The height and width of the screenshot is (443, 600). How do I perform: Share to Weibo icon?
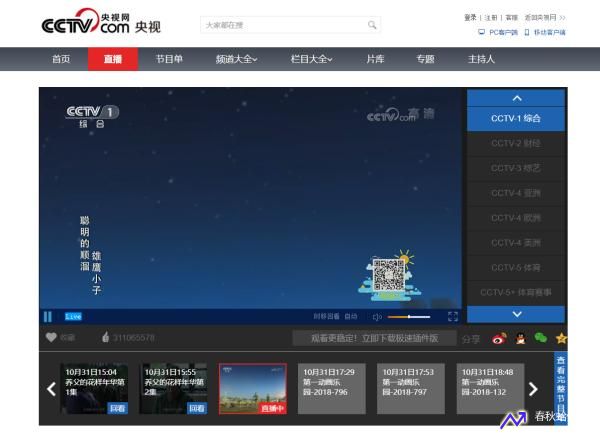point(499,338)
